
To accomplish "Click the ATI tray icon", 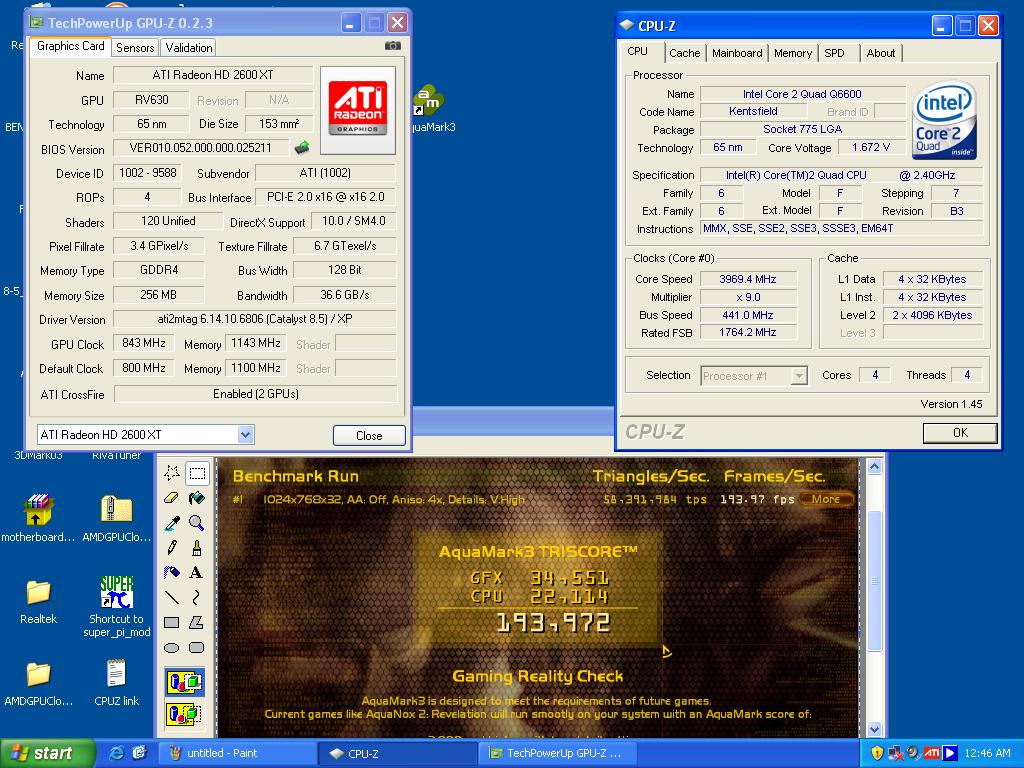I will [x=932, y=753].
